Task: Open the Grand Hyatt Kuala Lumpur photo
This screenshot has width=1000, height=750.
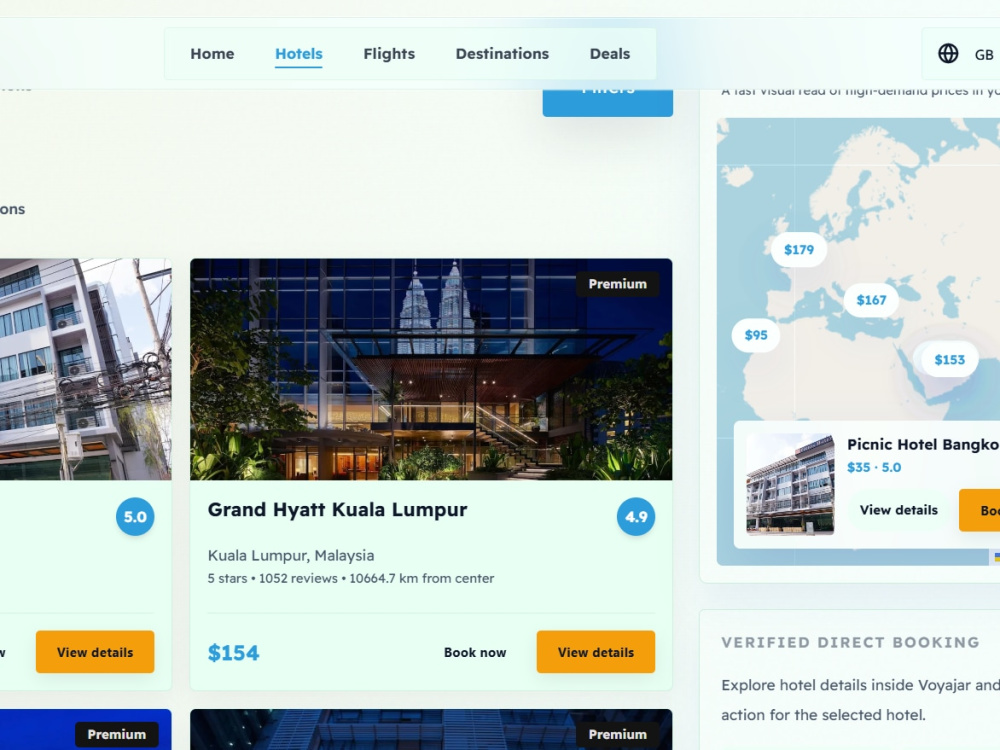Action: 431,369
